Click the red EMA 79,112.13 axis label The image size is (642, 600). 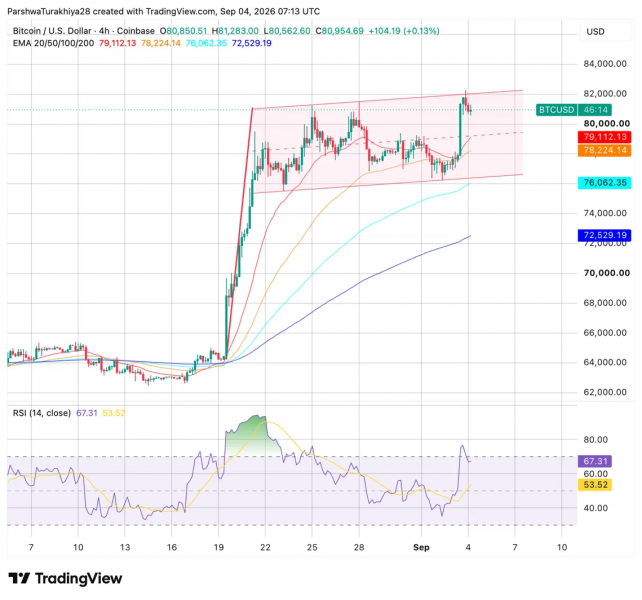click(605, 137)
